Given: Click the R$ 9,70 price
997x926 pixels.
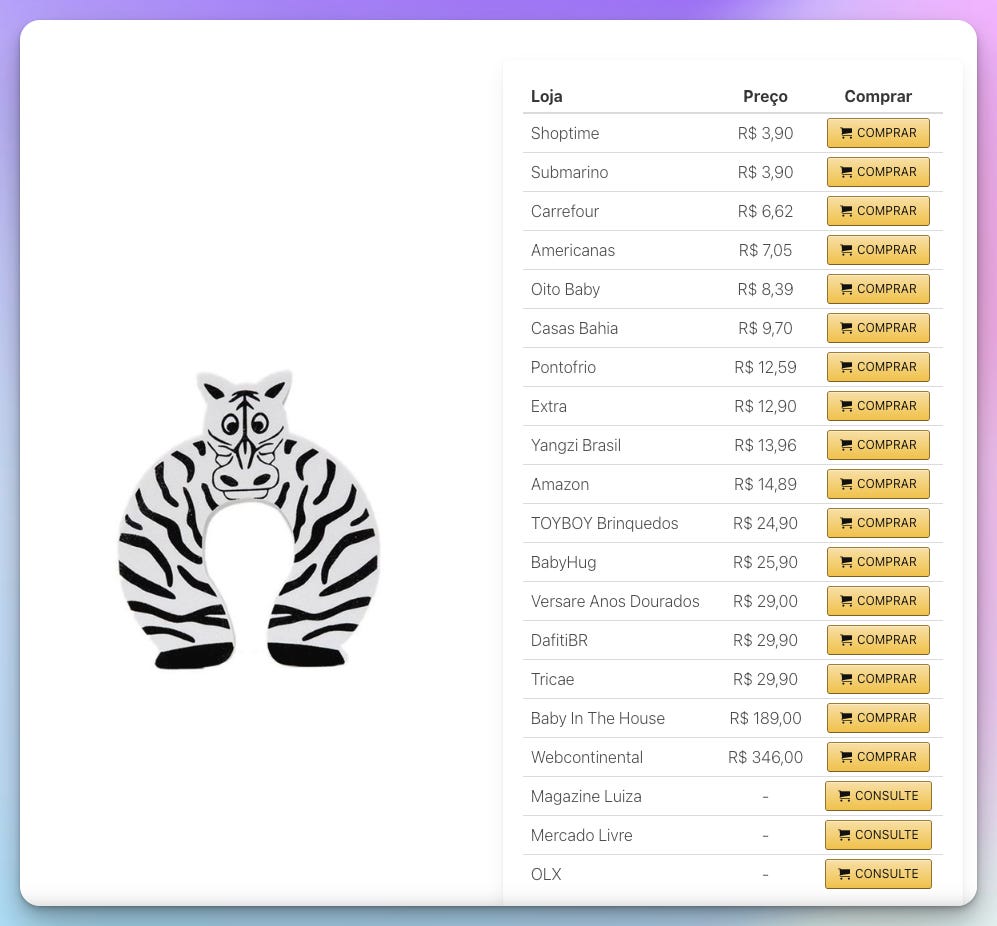Looking at the screenshot, I should [765, 328].
